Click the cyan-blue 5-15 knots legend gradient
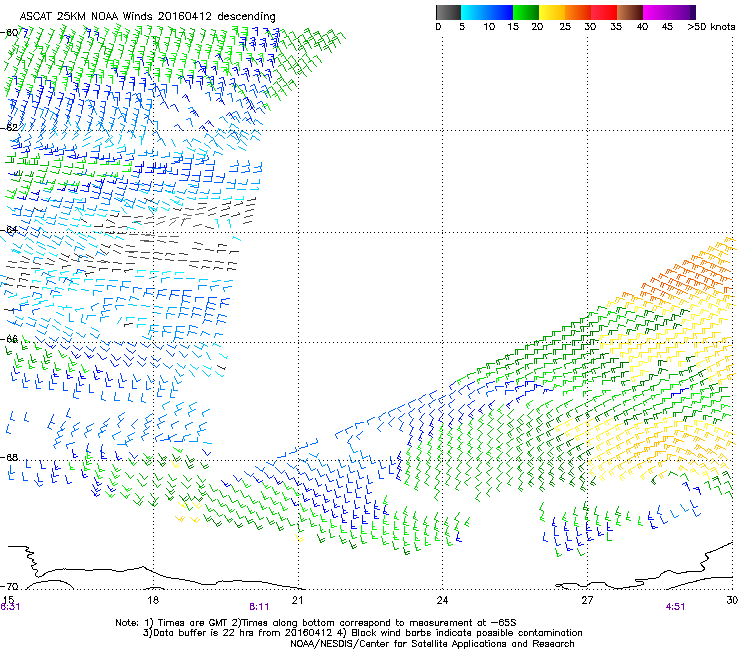 [487, 12]
